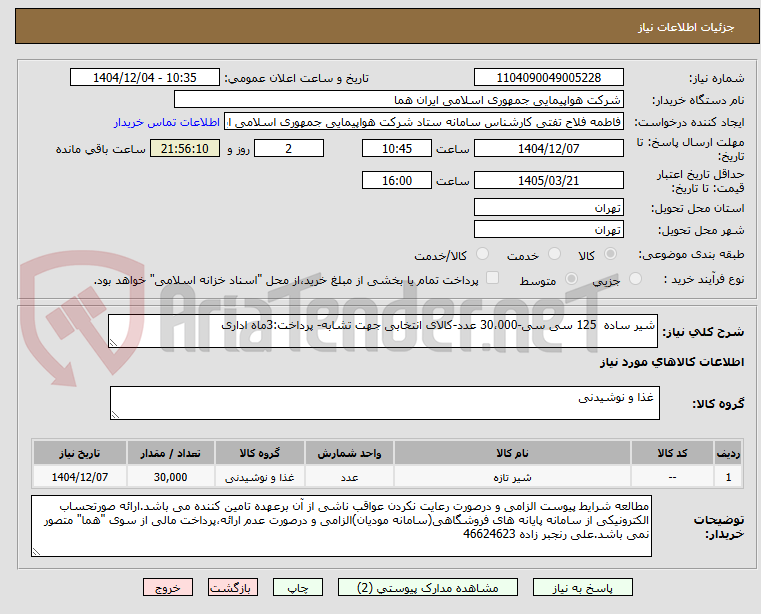Click the request creator name field

point(424,122)
